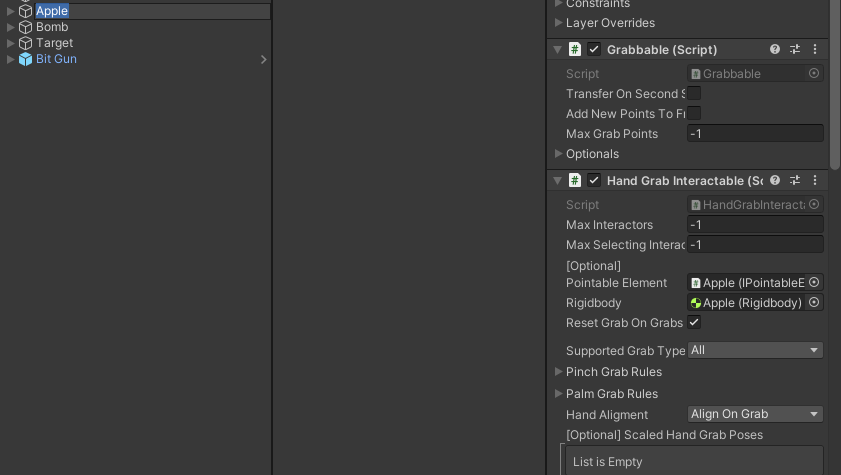The image size is (841, 475).
Task: Click the Max Grab Points label
Action: [x=612, y=133]
